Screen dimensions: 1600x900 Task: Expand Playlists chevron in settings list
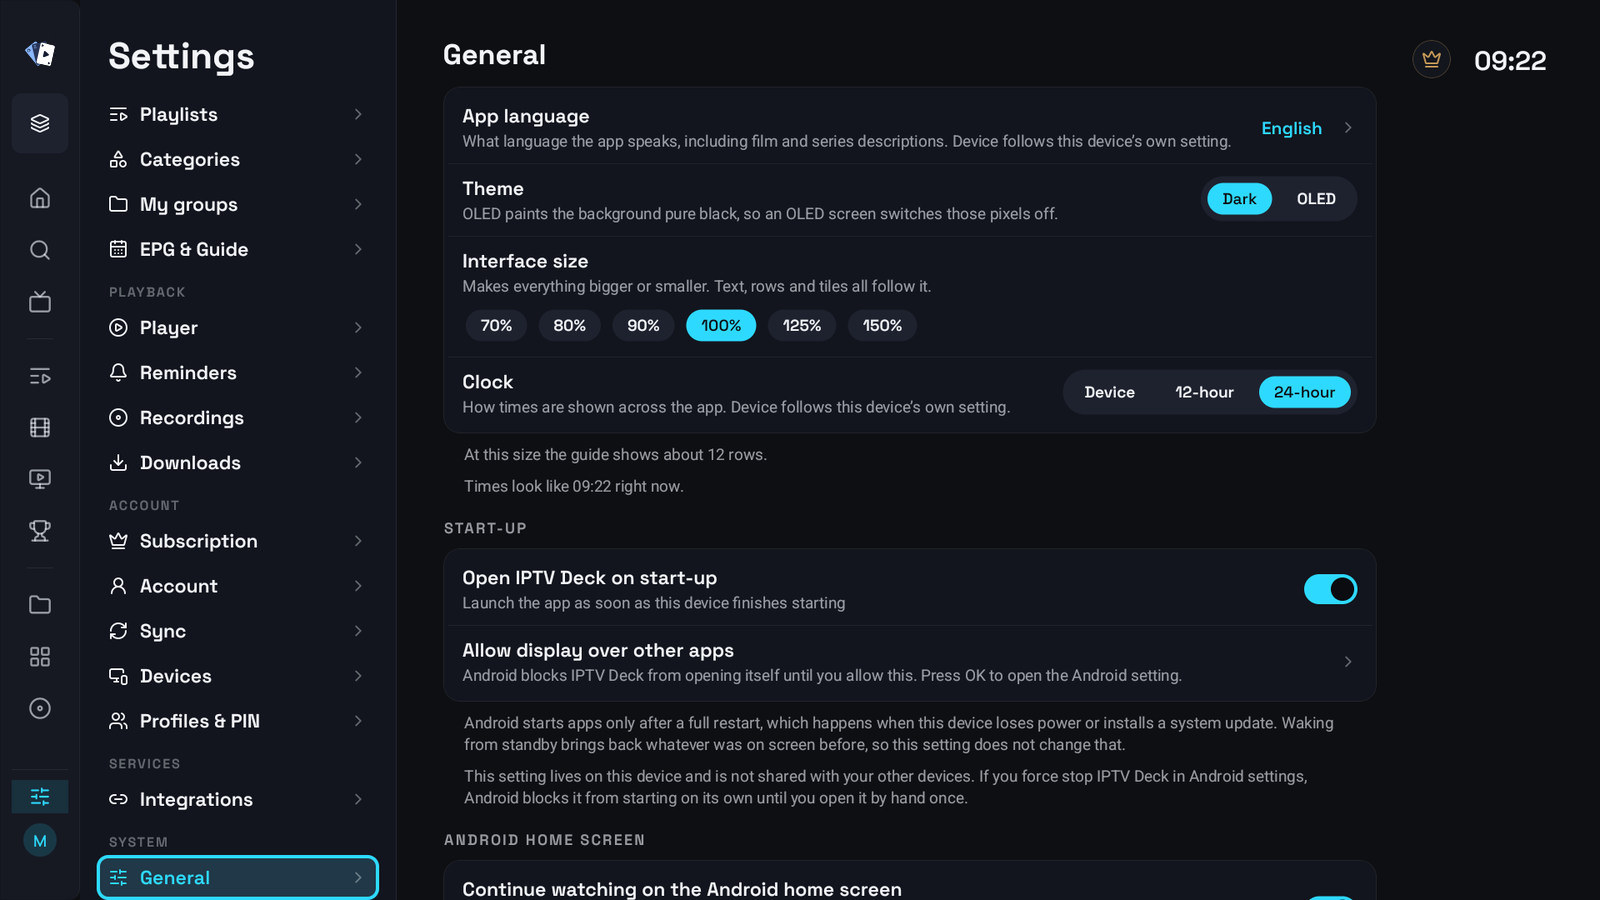point(358,115)
